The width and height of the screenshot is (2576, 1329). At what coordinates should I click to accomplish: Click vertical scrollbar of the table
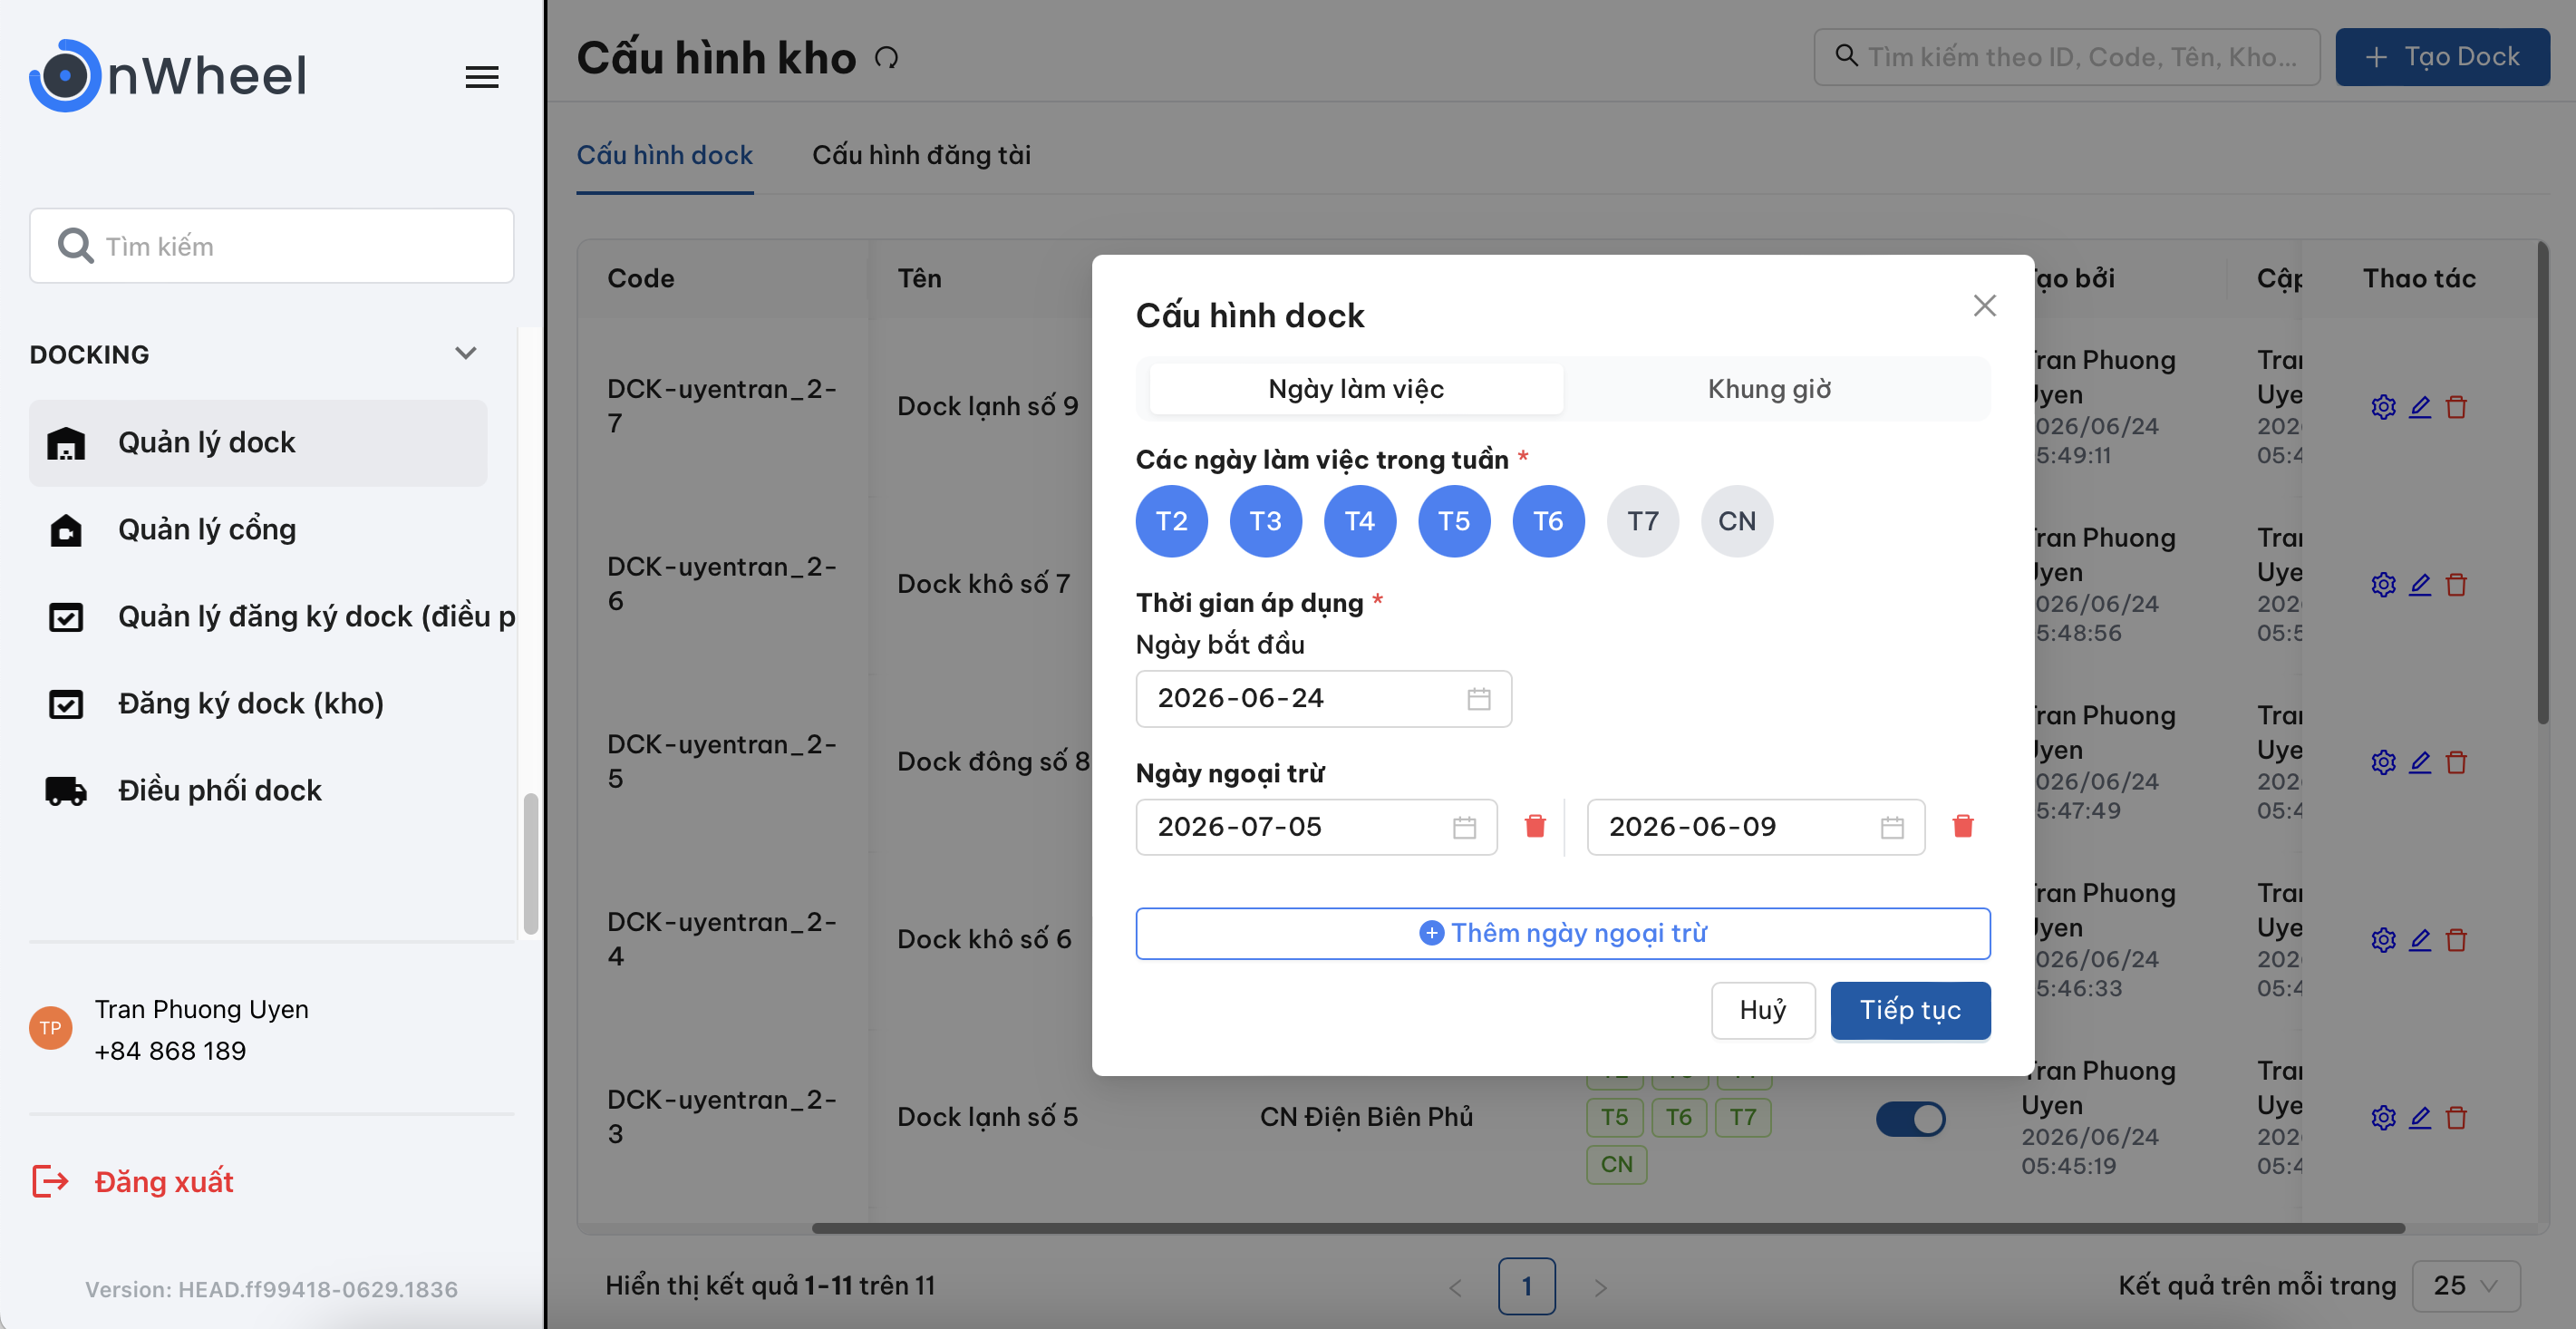coord(2543,482)
